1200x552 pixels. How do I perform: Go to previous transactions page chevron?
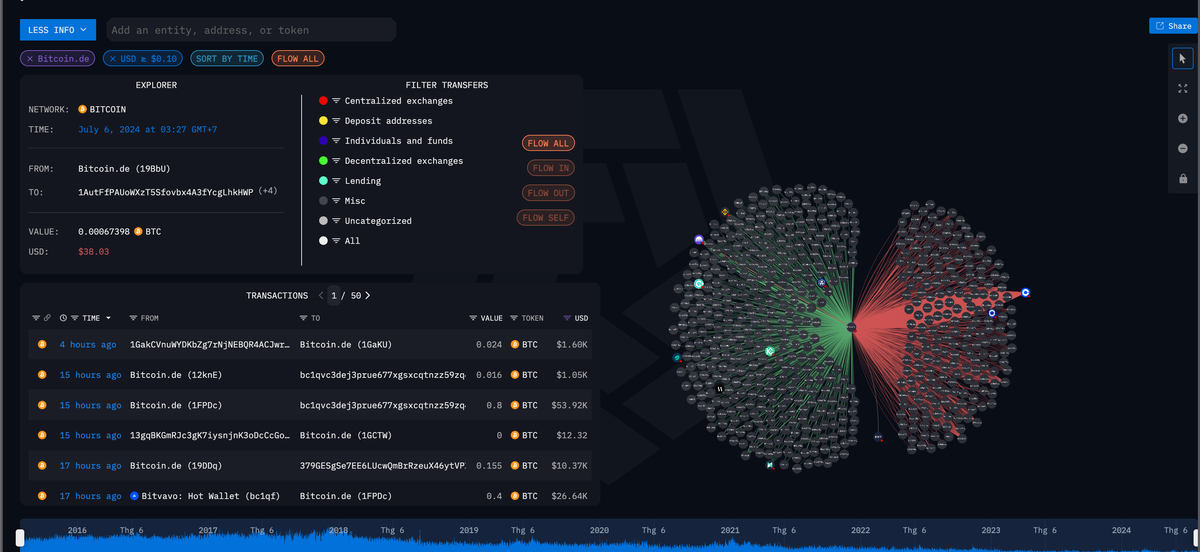coord(321,296)
